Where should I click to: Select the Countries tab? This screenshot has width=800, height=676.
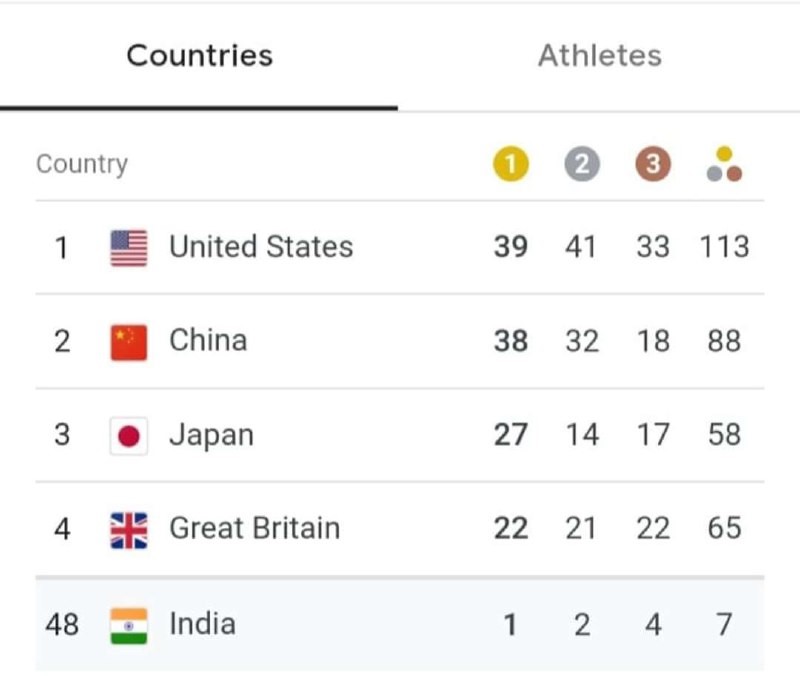coord(199,55)
